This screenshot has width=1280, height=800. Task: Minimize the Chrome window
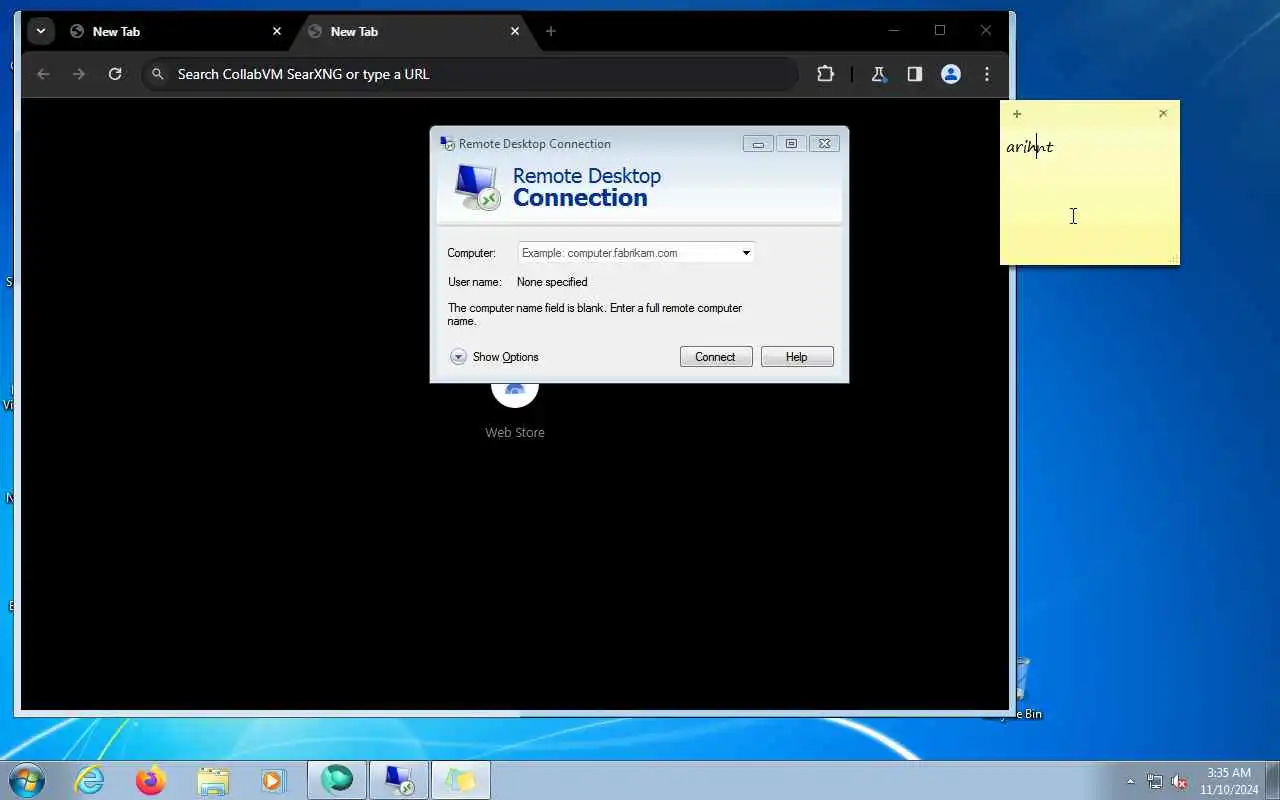tap(894, 31)
